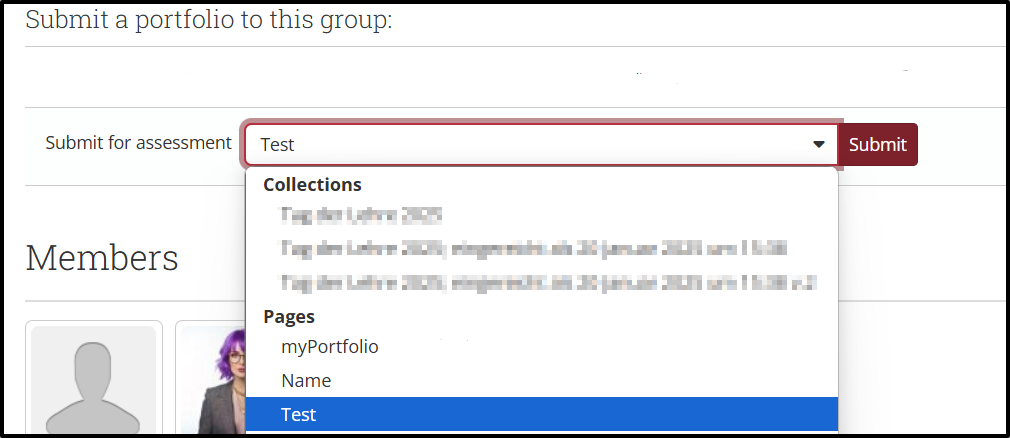The height and width of the screenshot is (438, 1010).
Task: Choose the 'Name' page option
Action: click(x=306, y=380)
